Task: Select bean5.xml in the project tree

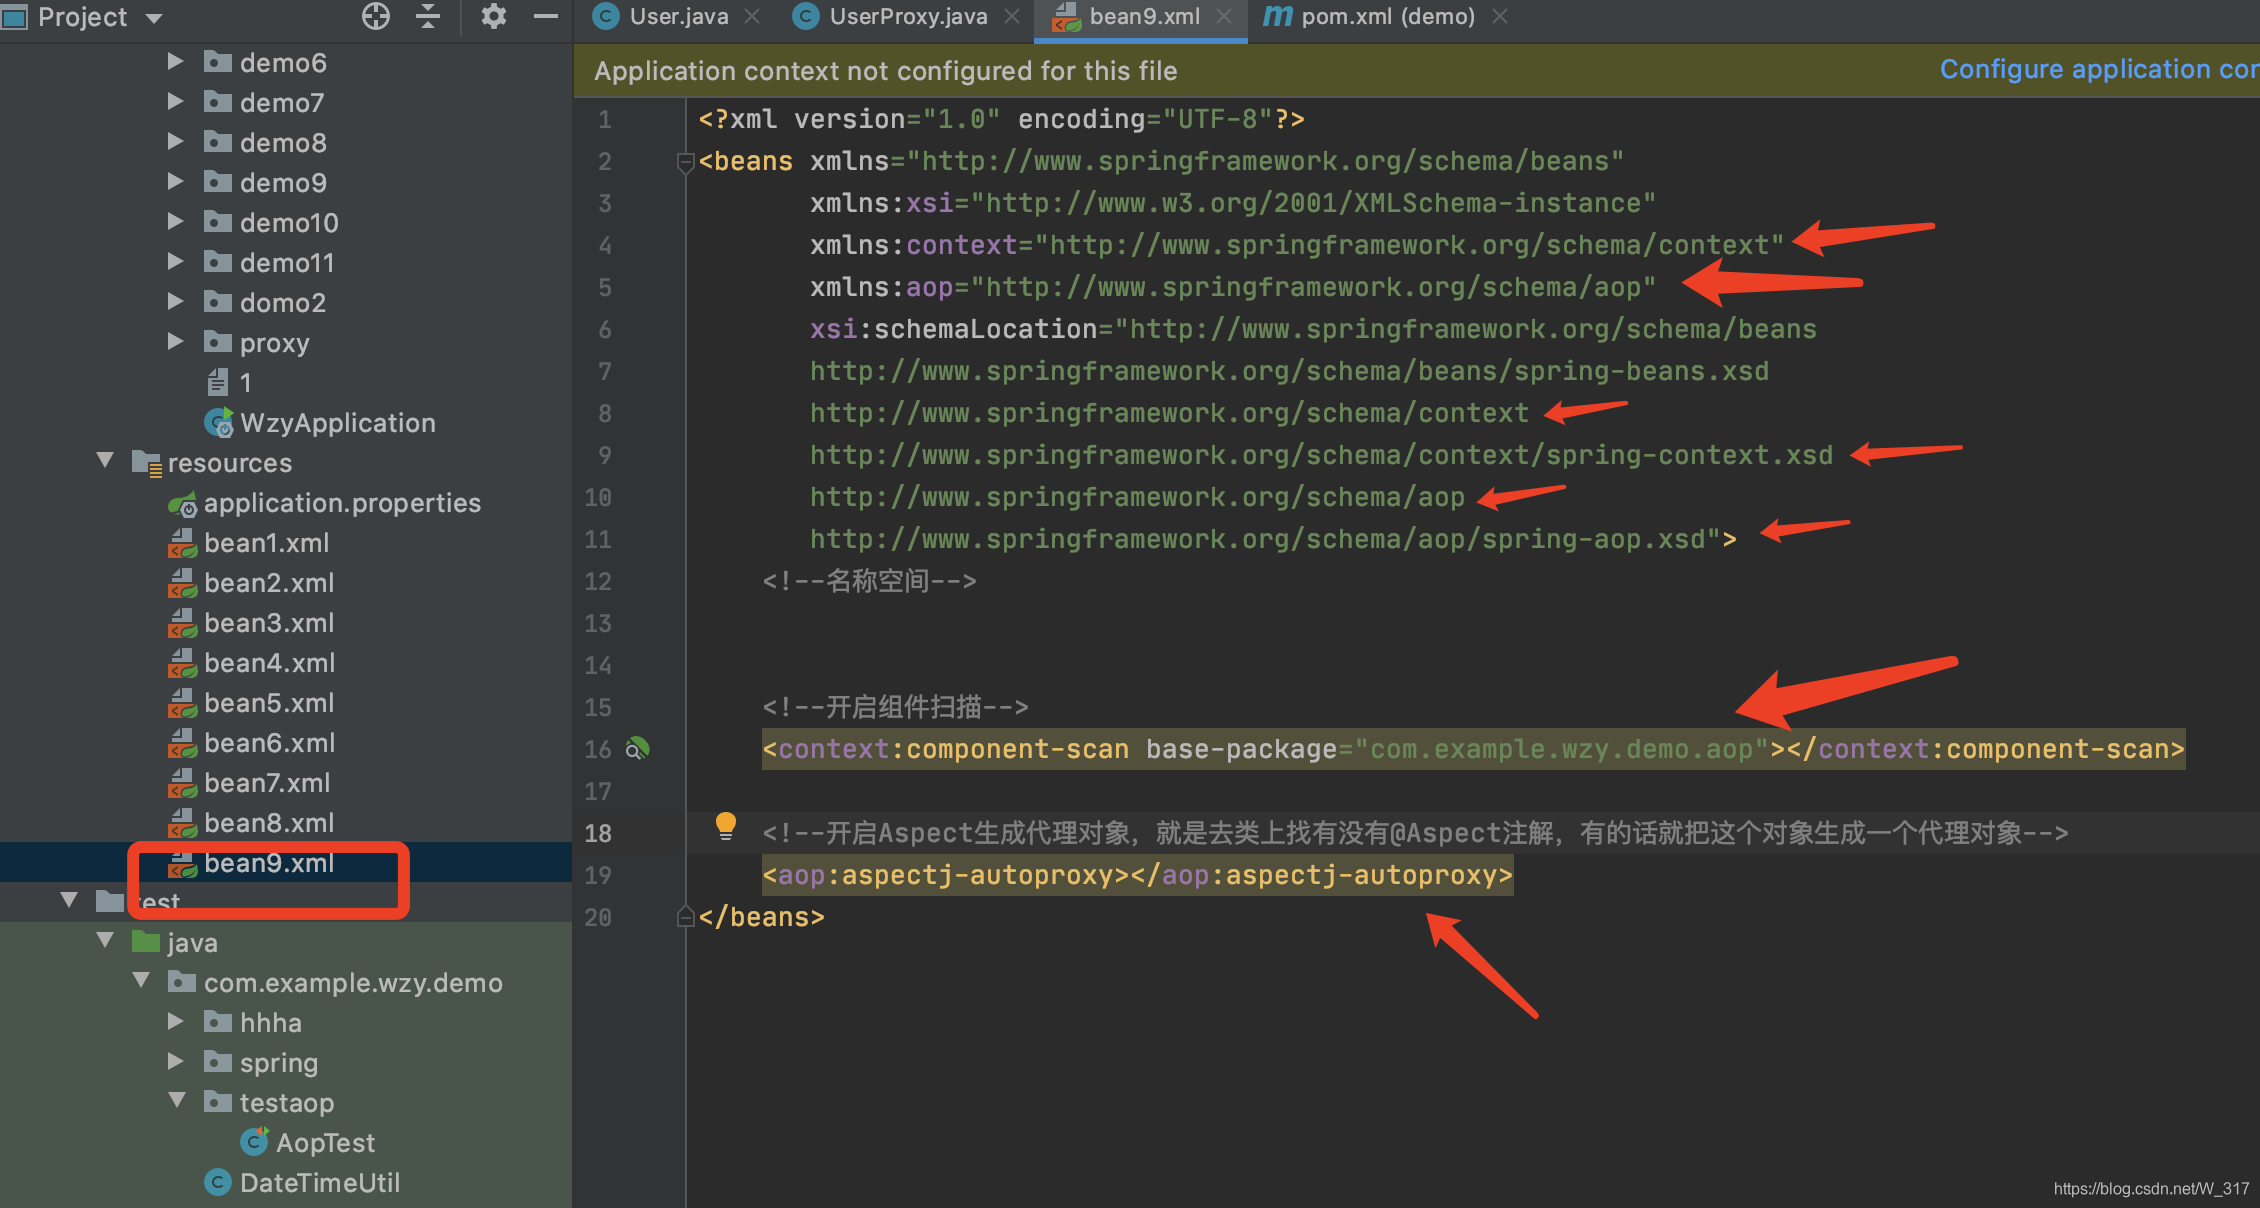Action: (268, 703)
